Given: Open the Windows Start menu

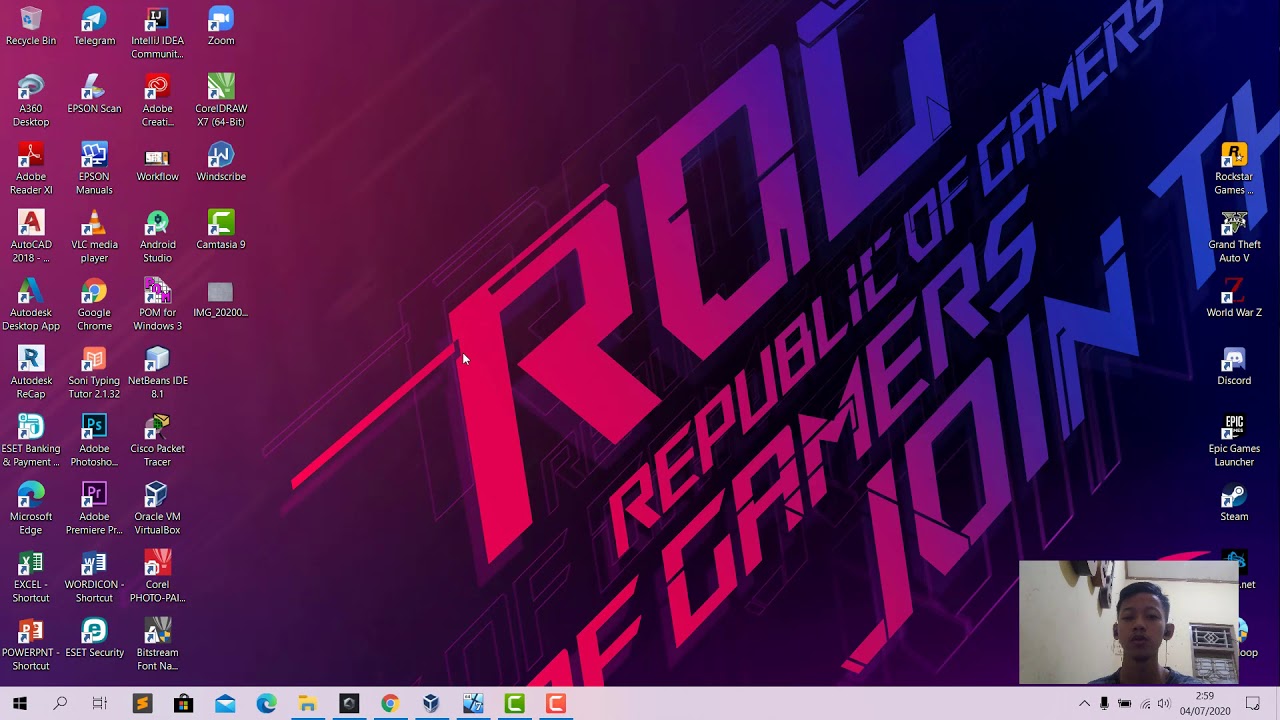Looking at the screenshot, I should (19, 704).
